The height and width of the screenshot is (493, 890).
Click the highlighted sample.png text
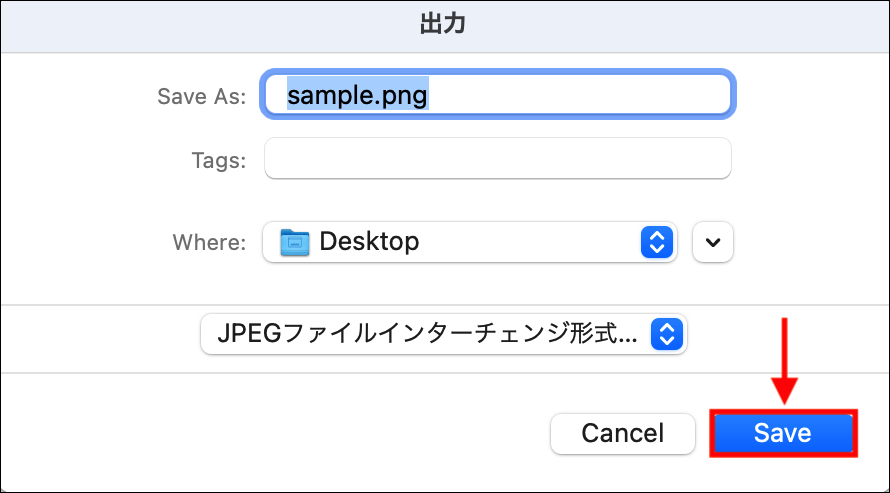[357, 94]
